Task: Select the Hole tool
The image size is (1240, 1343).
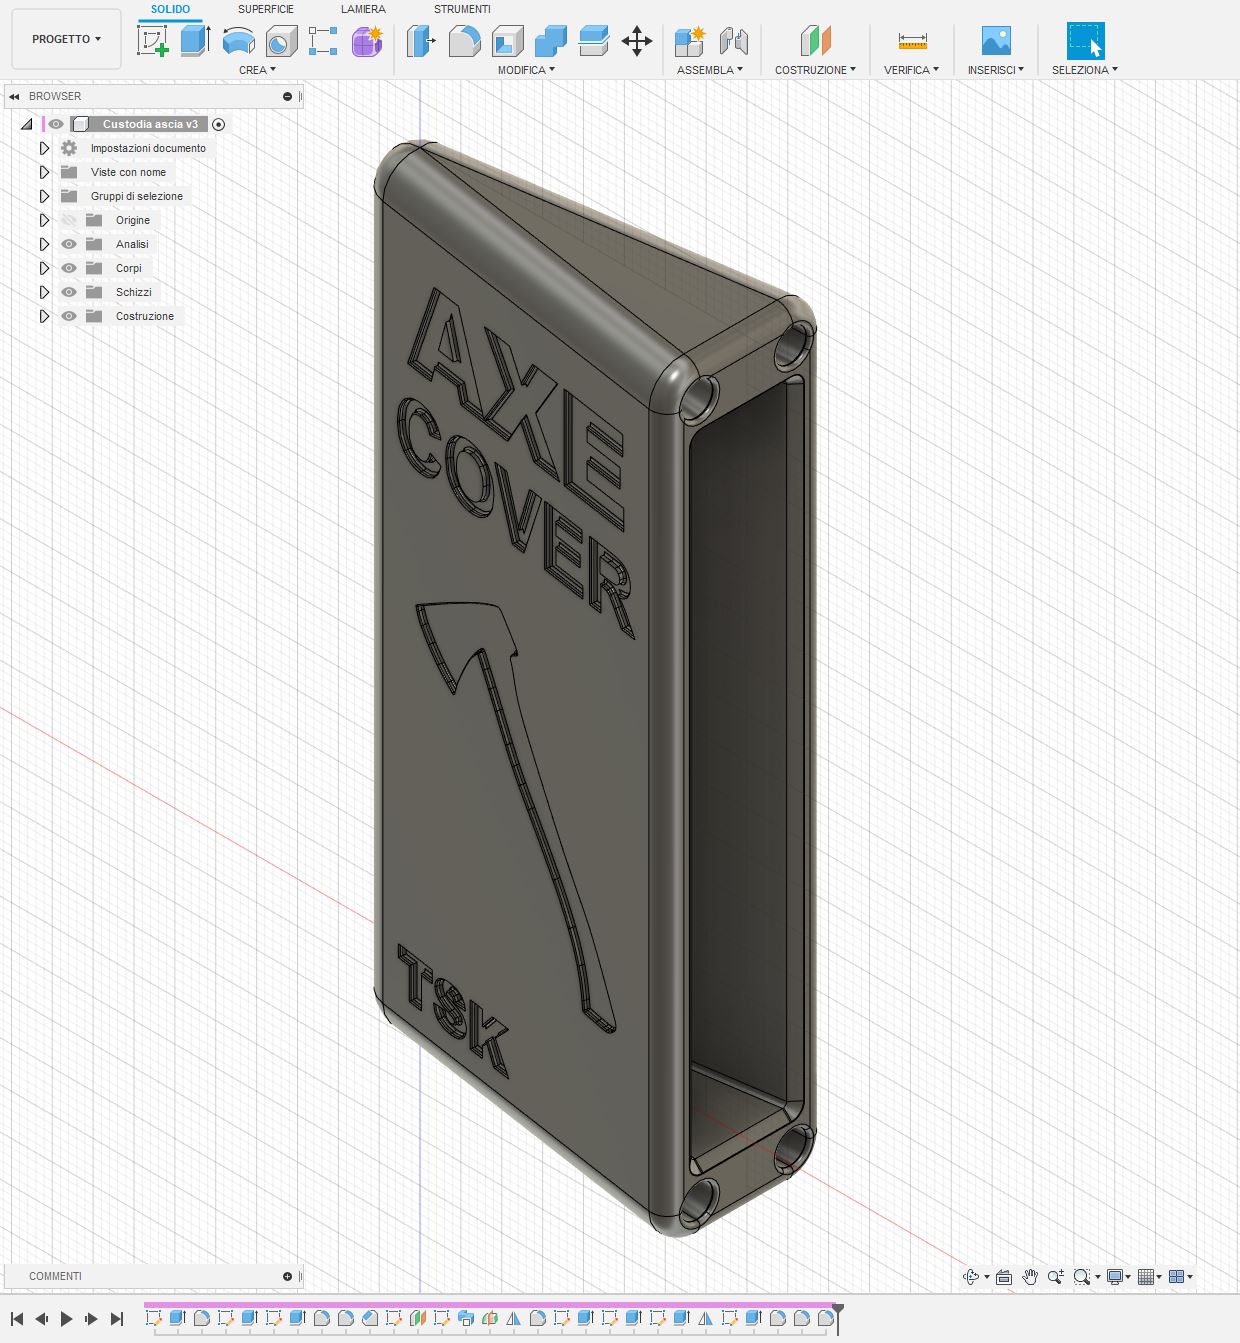Action: point(281,41)
